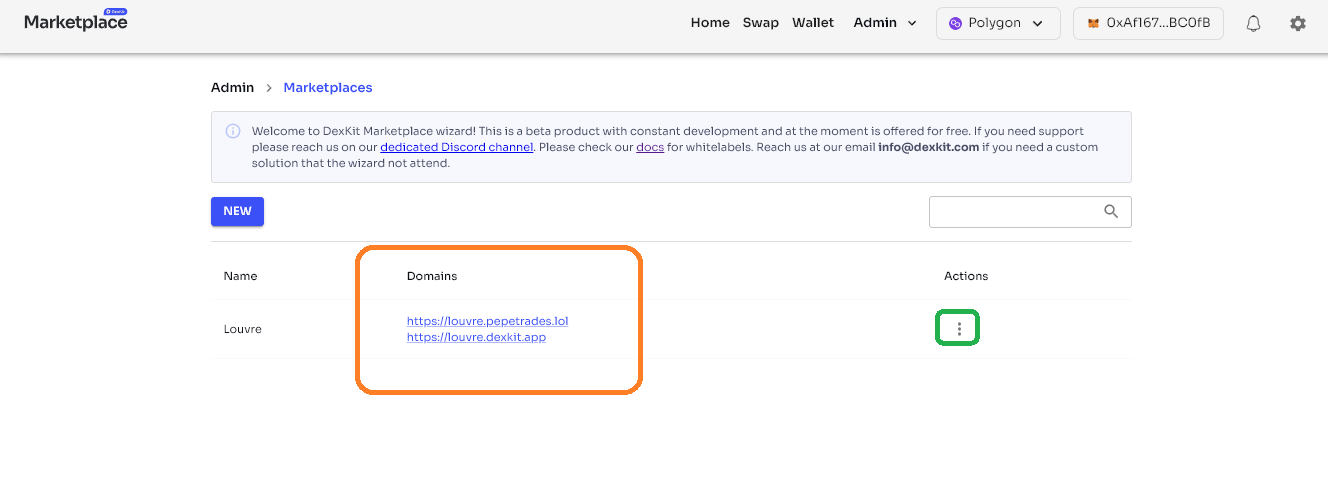Visit the louvre.dexkit.app domain link
Screen dimensions: 1328x502
[476, 337]
